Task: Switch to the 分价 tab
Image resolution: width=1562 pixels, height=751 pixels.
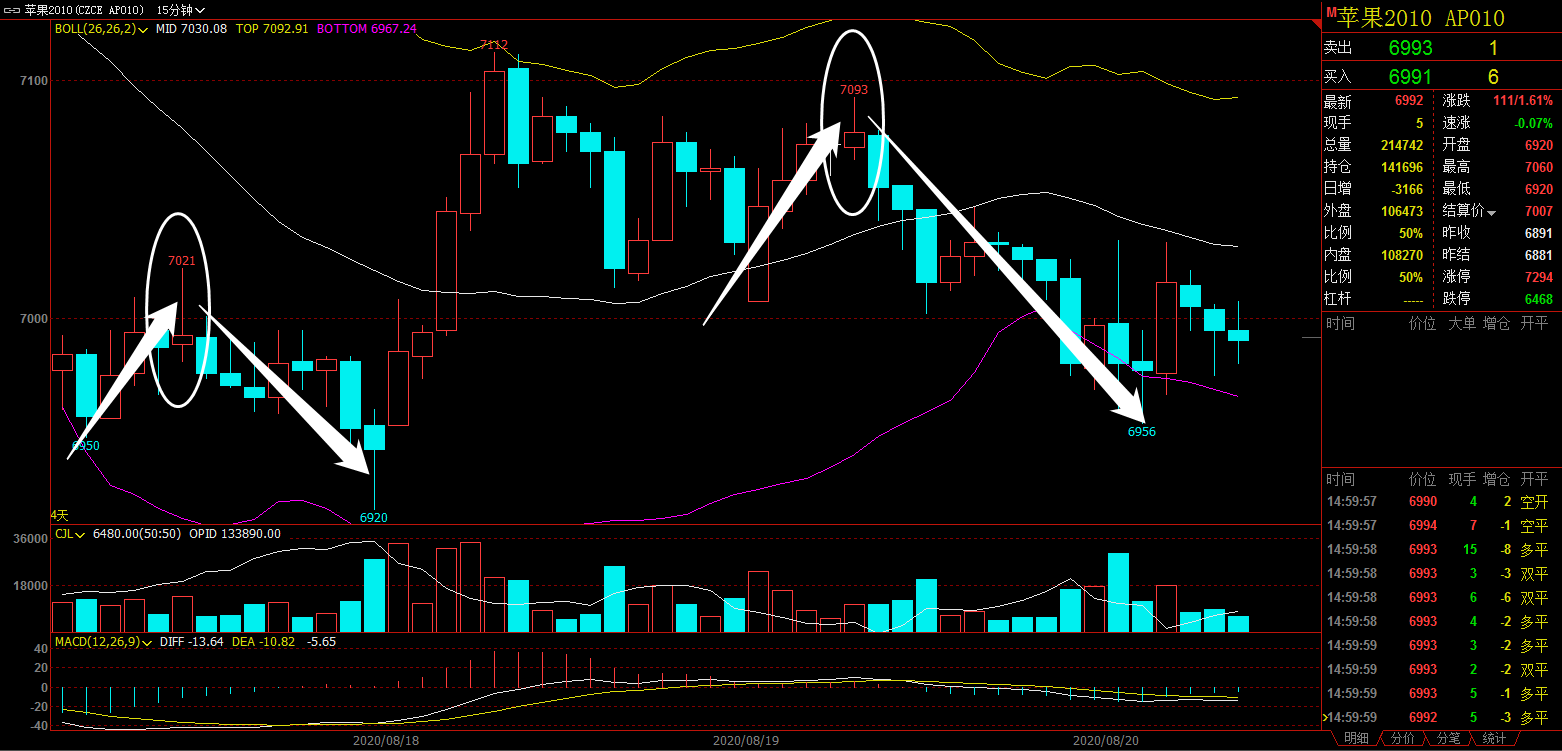Action: tap(1402, 739)
